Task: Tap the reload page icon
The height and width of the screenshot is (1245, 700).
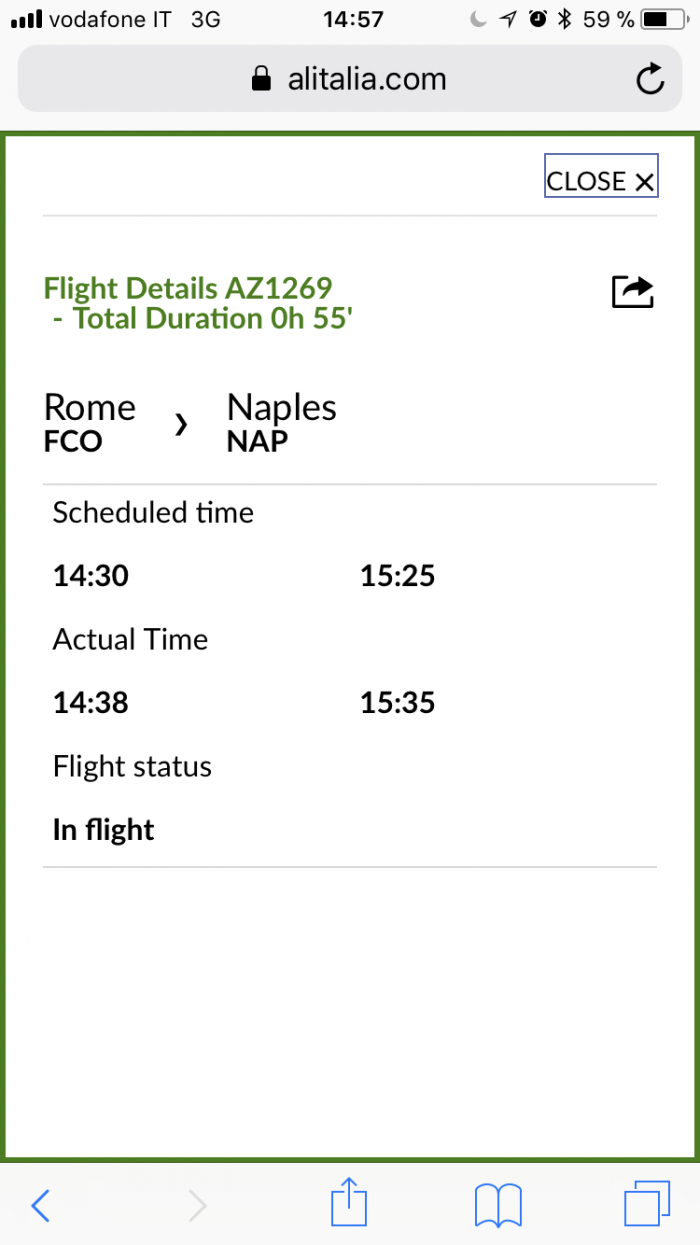Action: click(x=650, y=80)
